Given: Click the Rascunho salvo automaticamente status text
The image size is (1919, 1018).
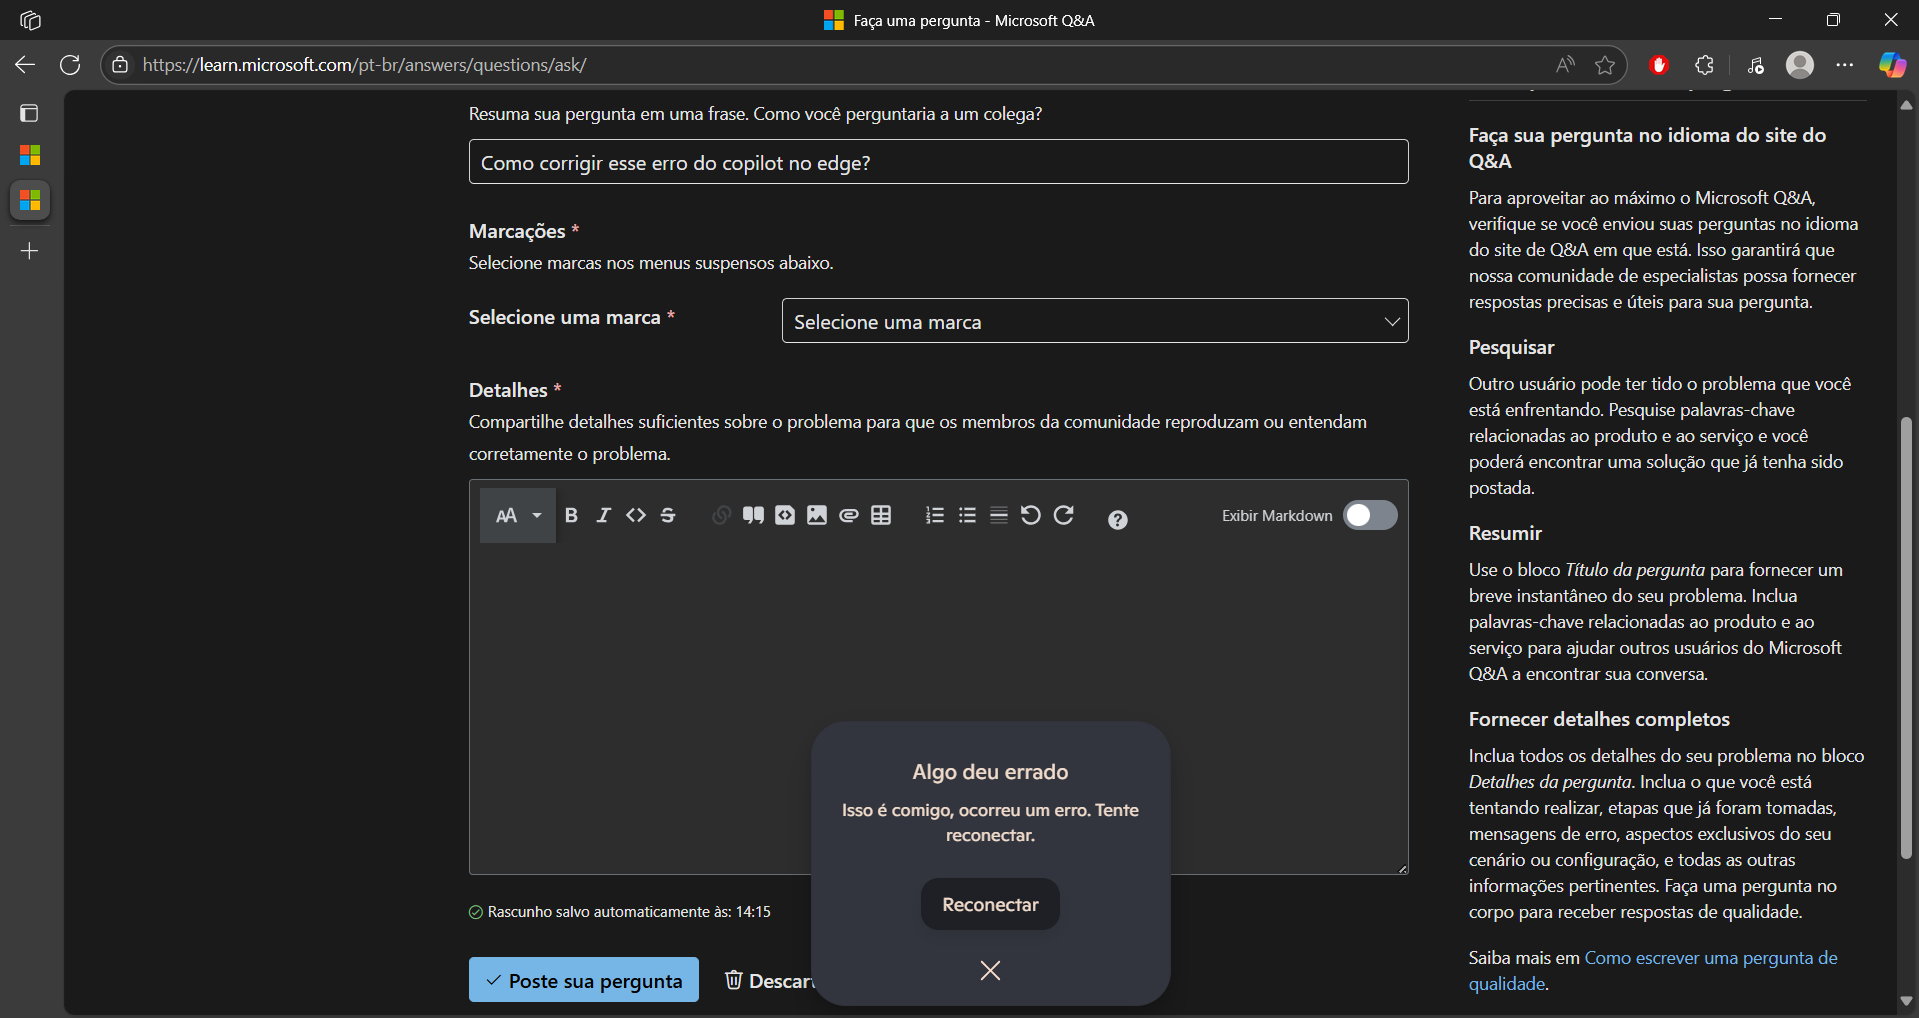Looking at the screenshot, I should tap(629, 912).
